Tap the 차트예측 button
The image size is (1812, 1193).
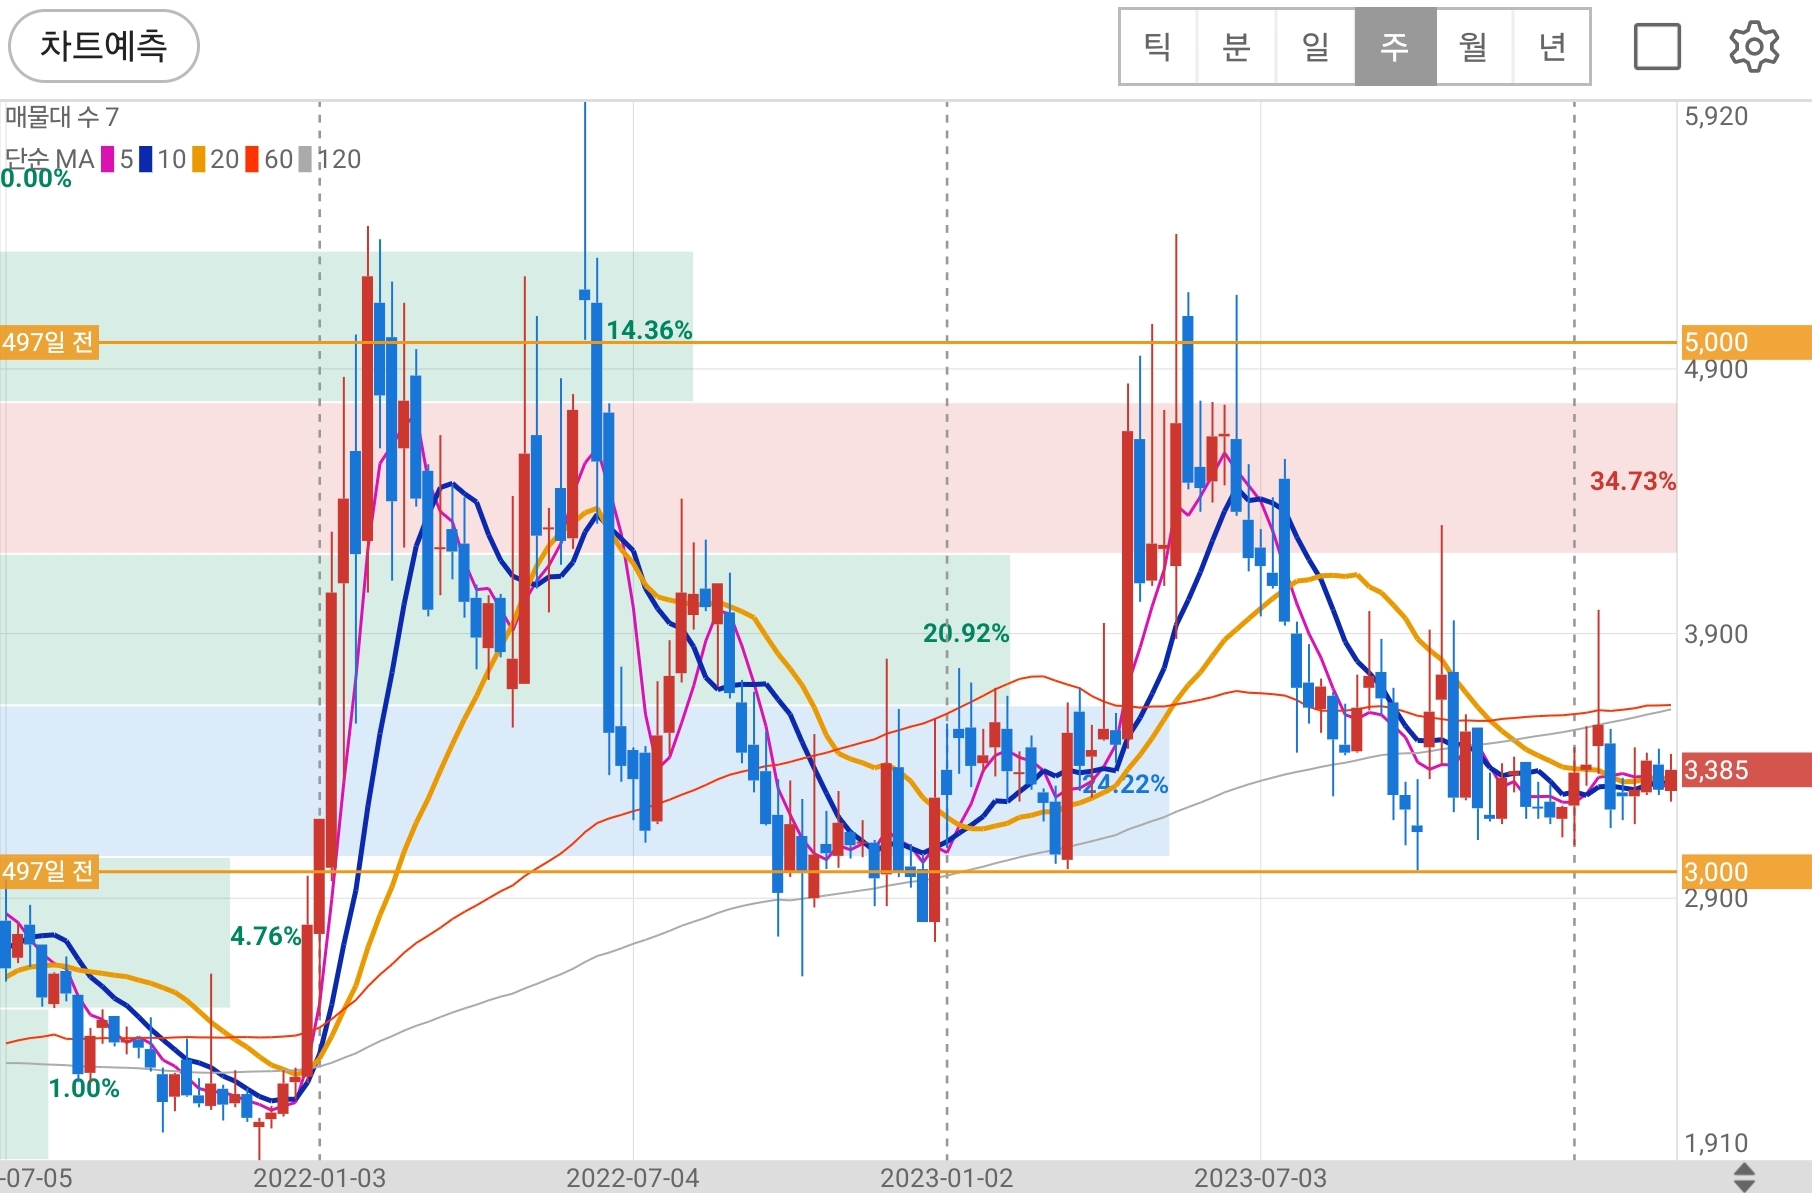[x=104, y=46]
